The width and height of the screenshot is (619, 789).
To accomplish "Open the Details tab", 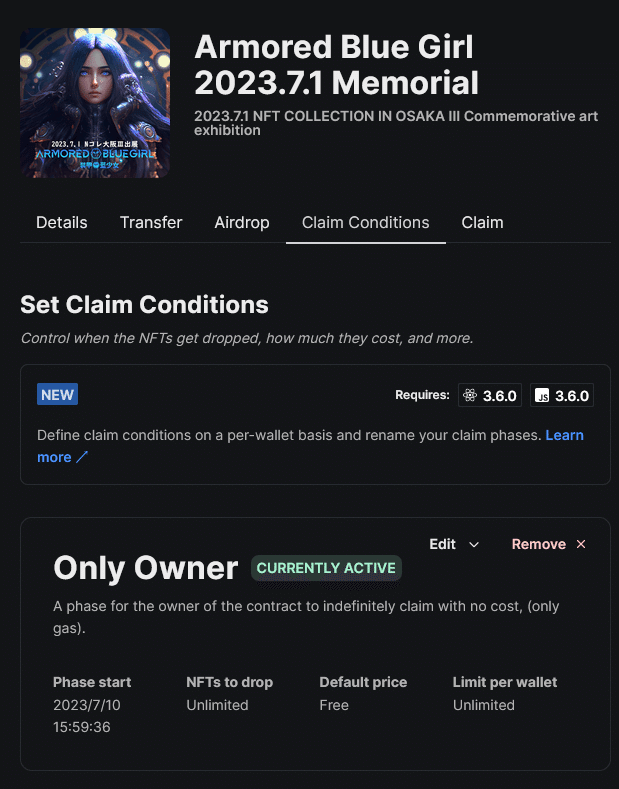I will [x=62, y=222].
